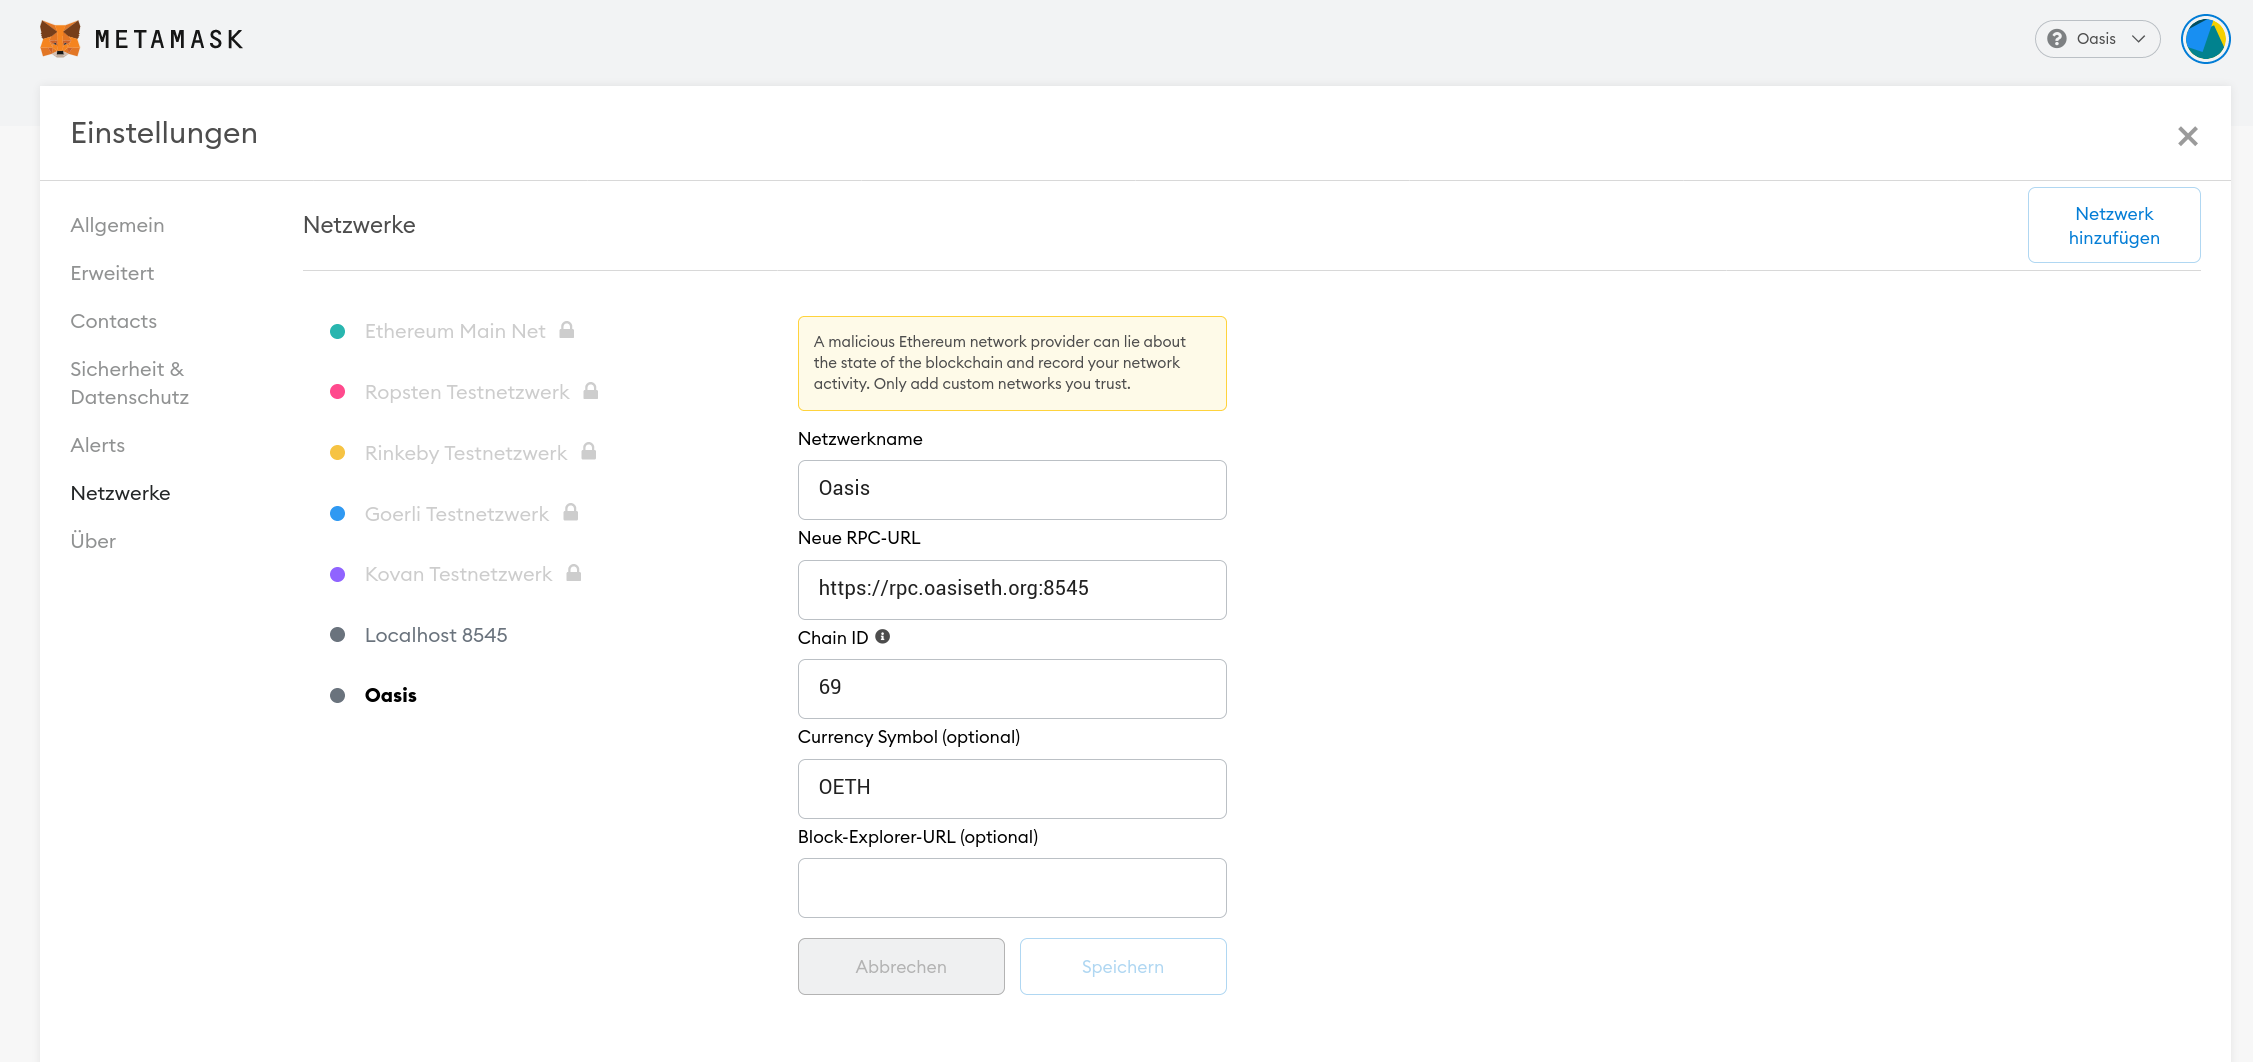Screen dimensions: 2253x1062
Task: Click the Speichern button
Action: click(1123, 966)
